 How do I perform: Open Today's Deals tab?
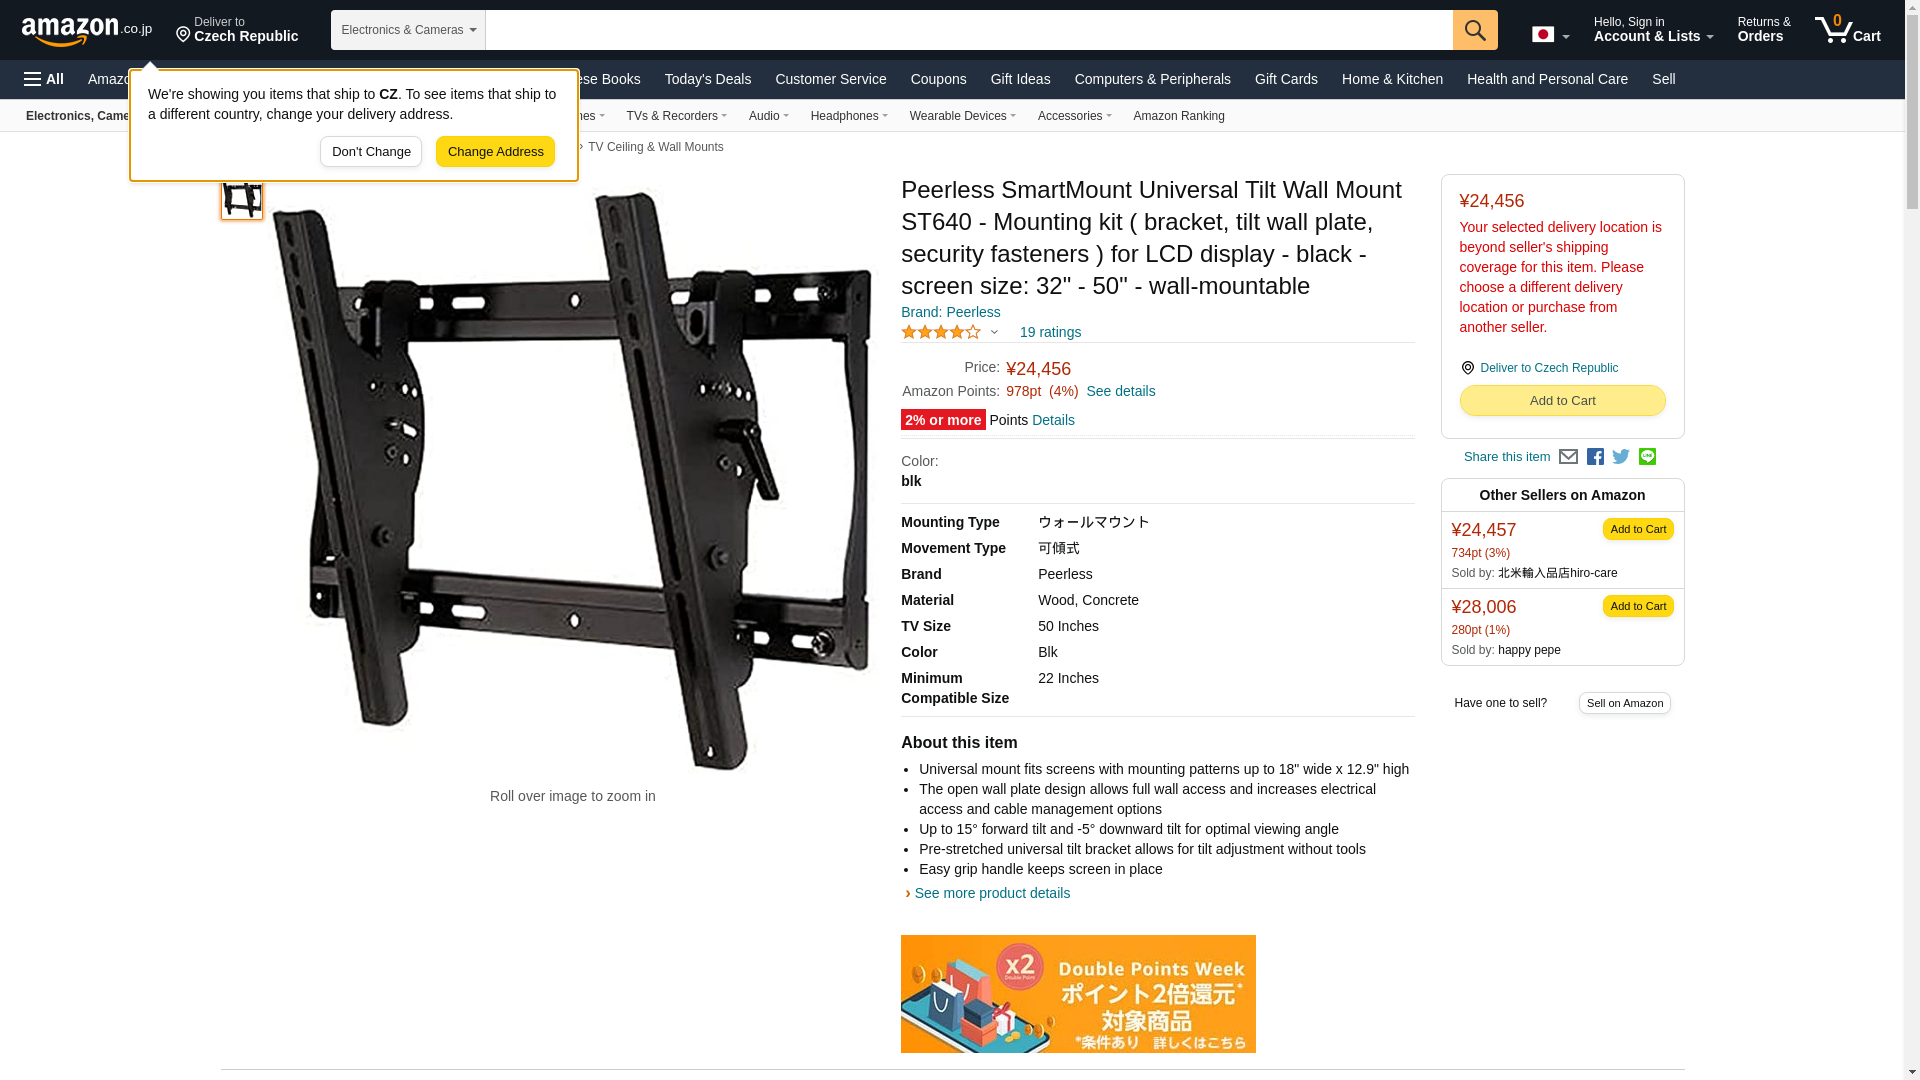point(707,79)
